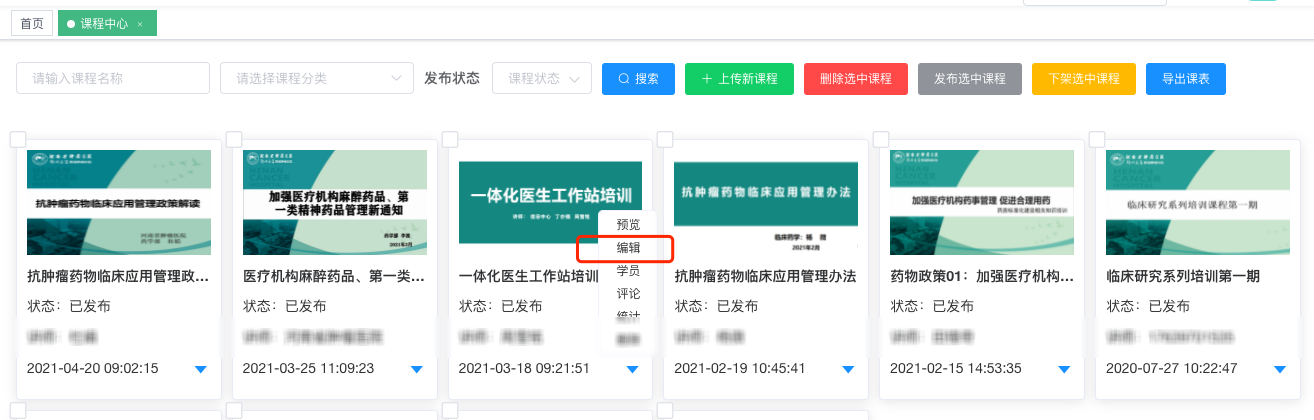Open the 临床研究系列培训课程第一期 thumbnail

tap(1199, 203)
